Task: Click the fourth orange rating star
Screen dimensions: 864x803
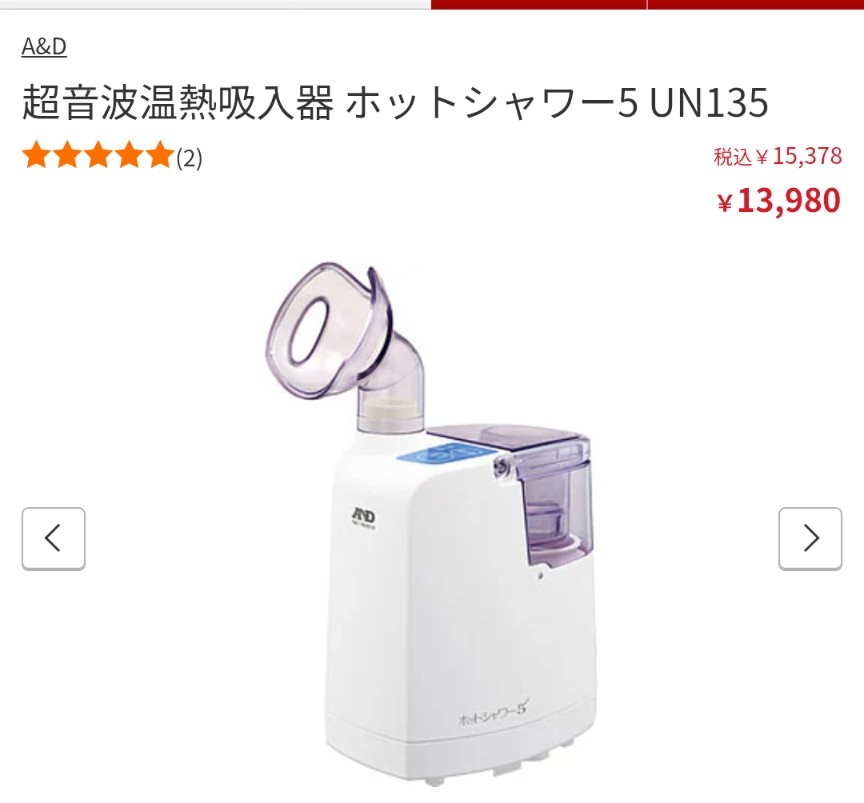Action: tap(129, 156)
